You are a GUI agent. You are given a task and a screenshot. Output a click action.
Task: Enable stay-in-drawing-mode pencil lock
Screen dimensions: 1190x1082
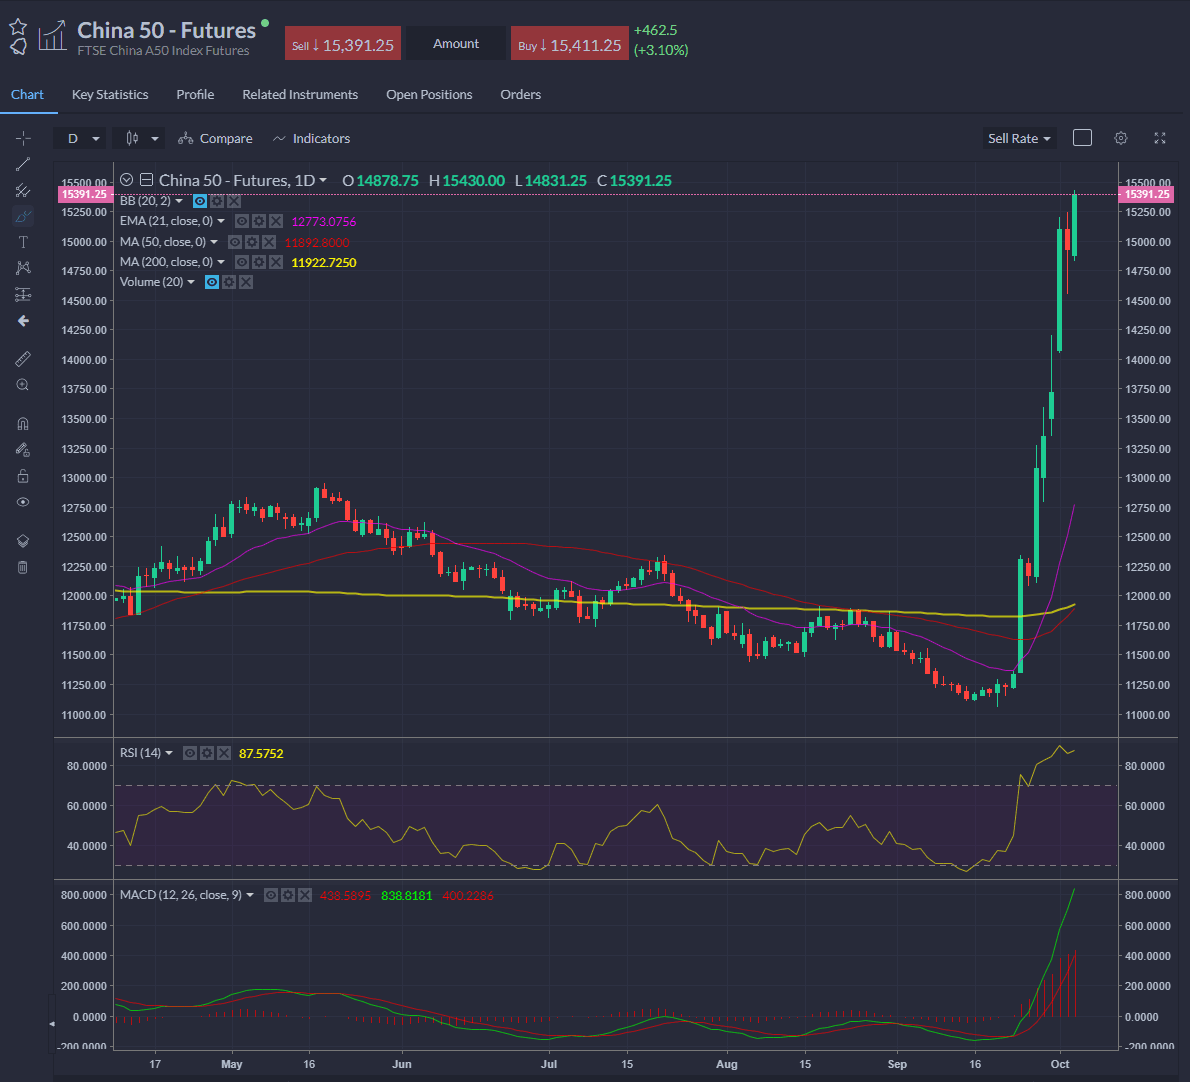[x=23, y=450]
